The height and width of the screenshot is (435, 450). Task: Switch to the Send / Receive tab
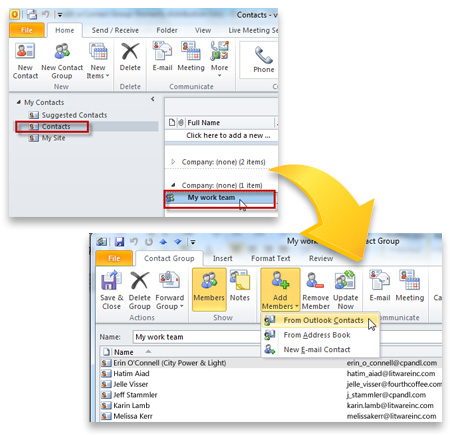(115, 30)
